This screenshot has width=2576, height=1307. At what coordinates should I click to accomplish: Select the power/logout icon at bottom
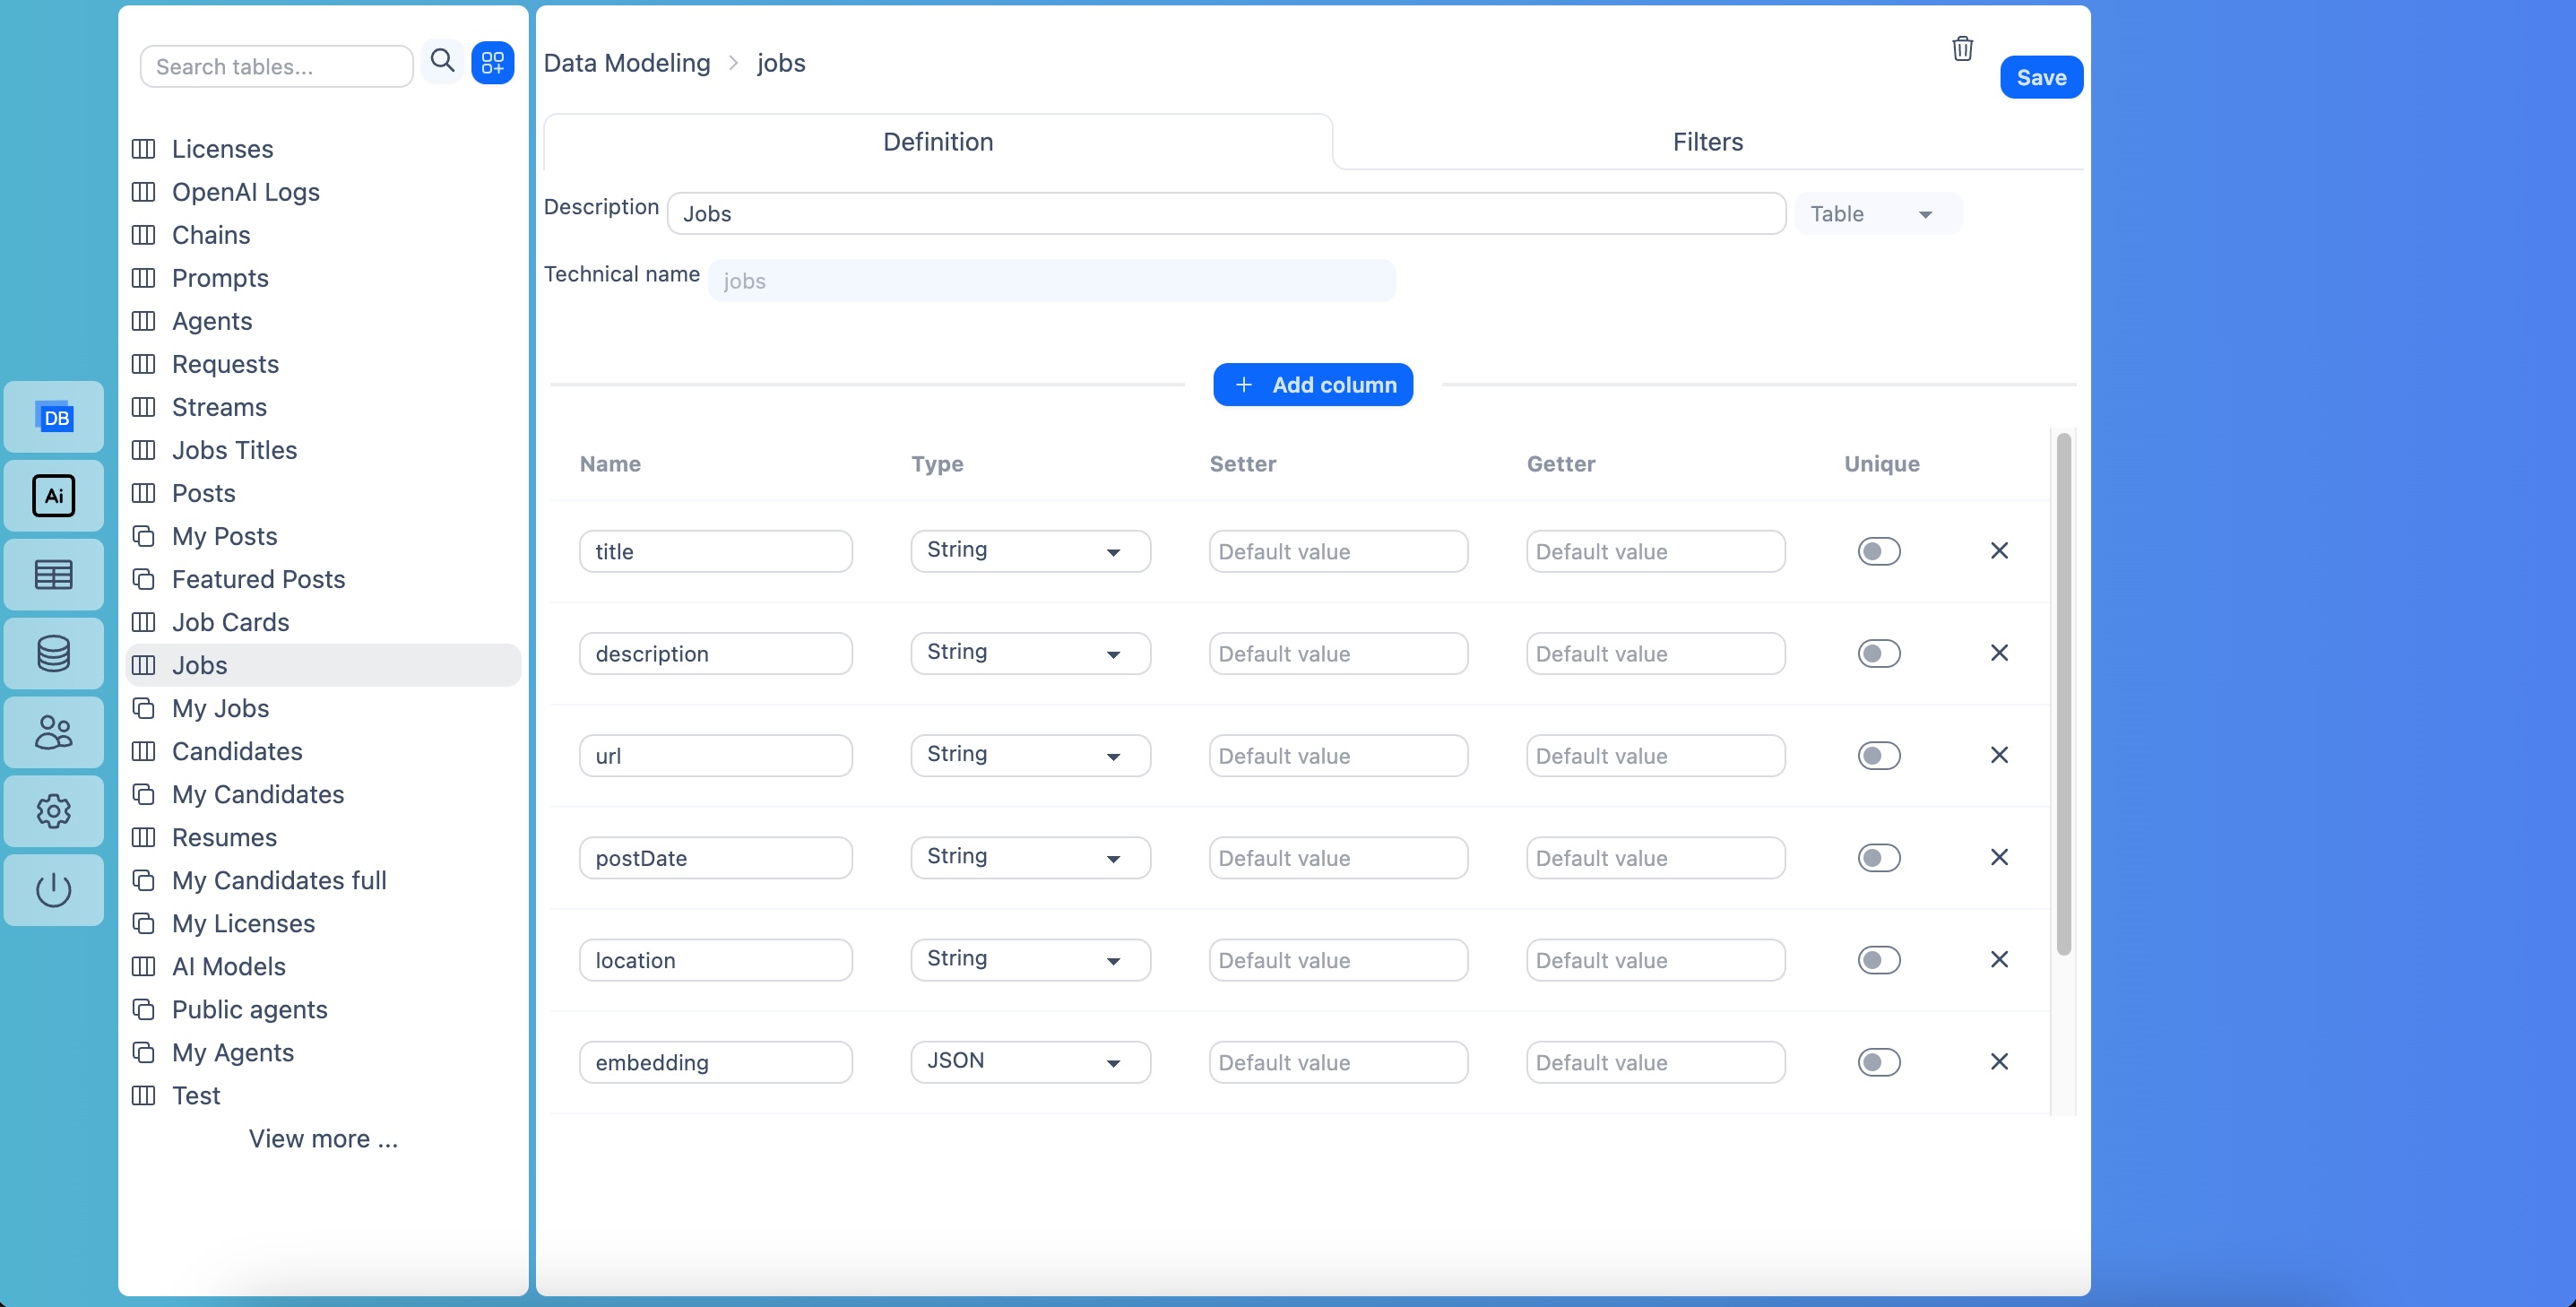click(53, 887)
